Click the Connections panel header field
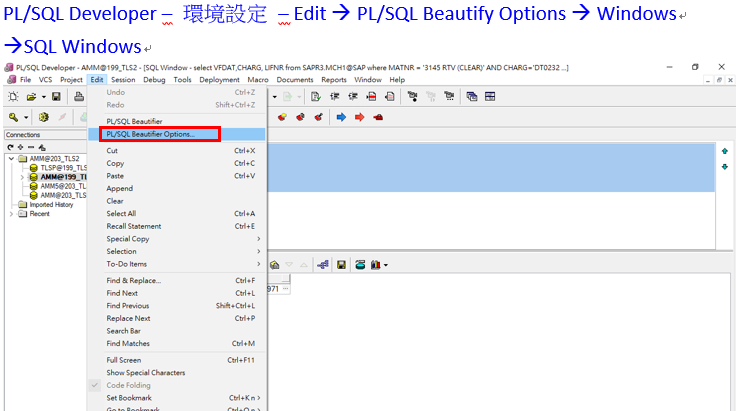This screenshot has width=740, height=411. pyautogui.click(x=46, y=135)
